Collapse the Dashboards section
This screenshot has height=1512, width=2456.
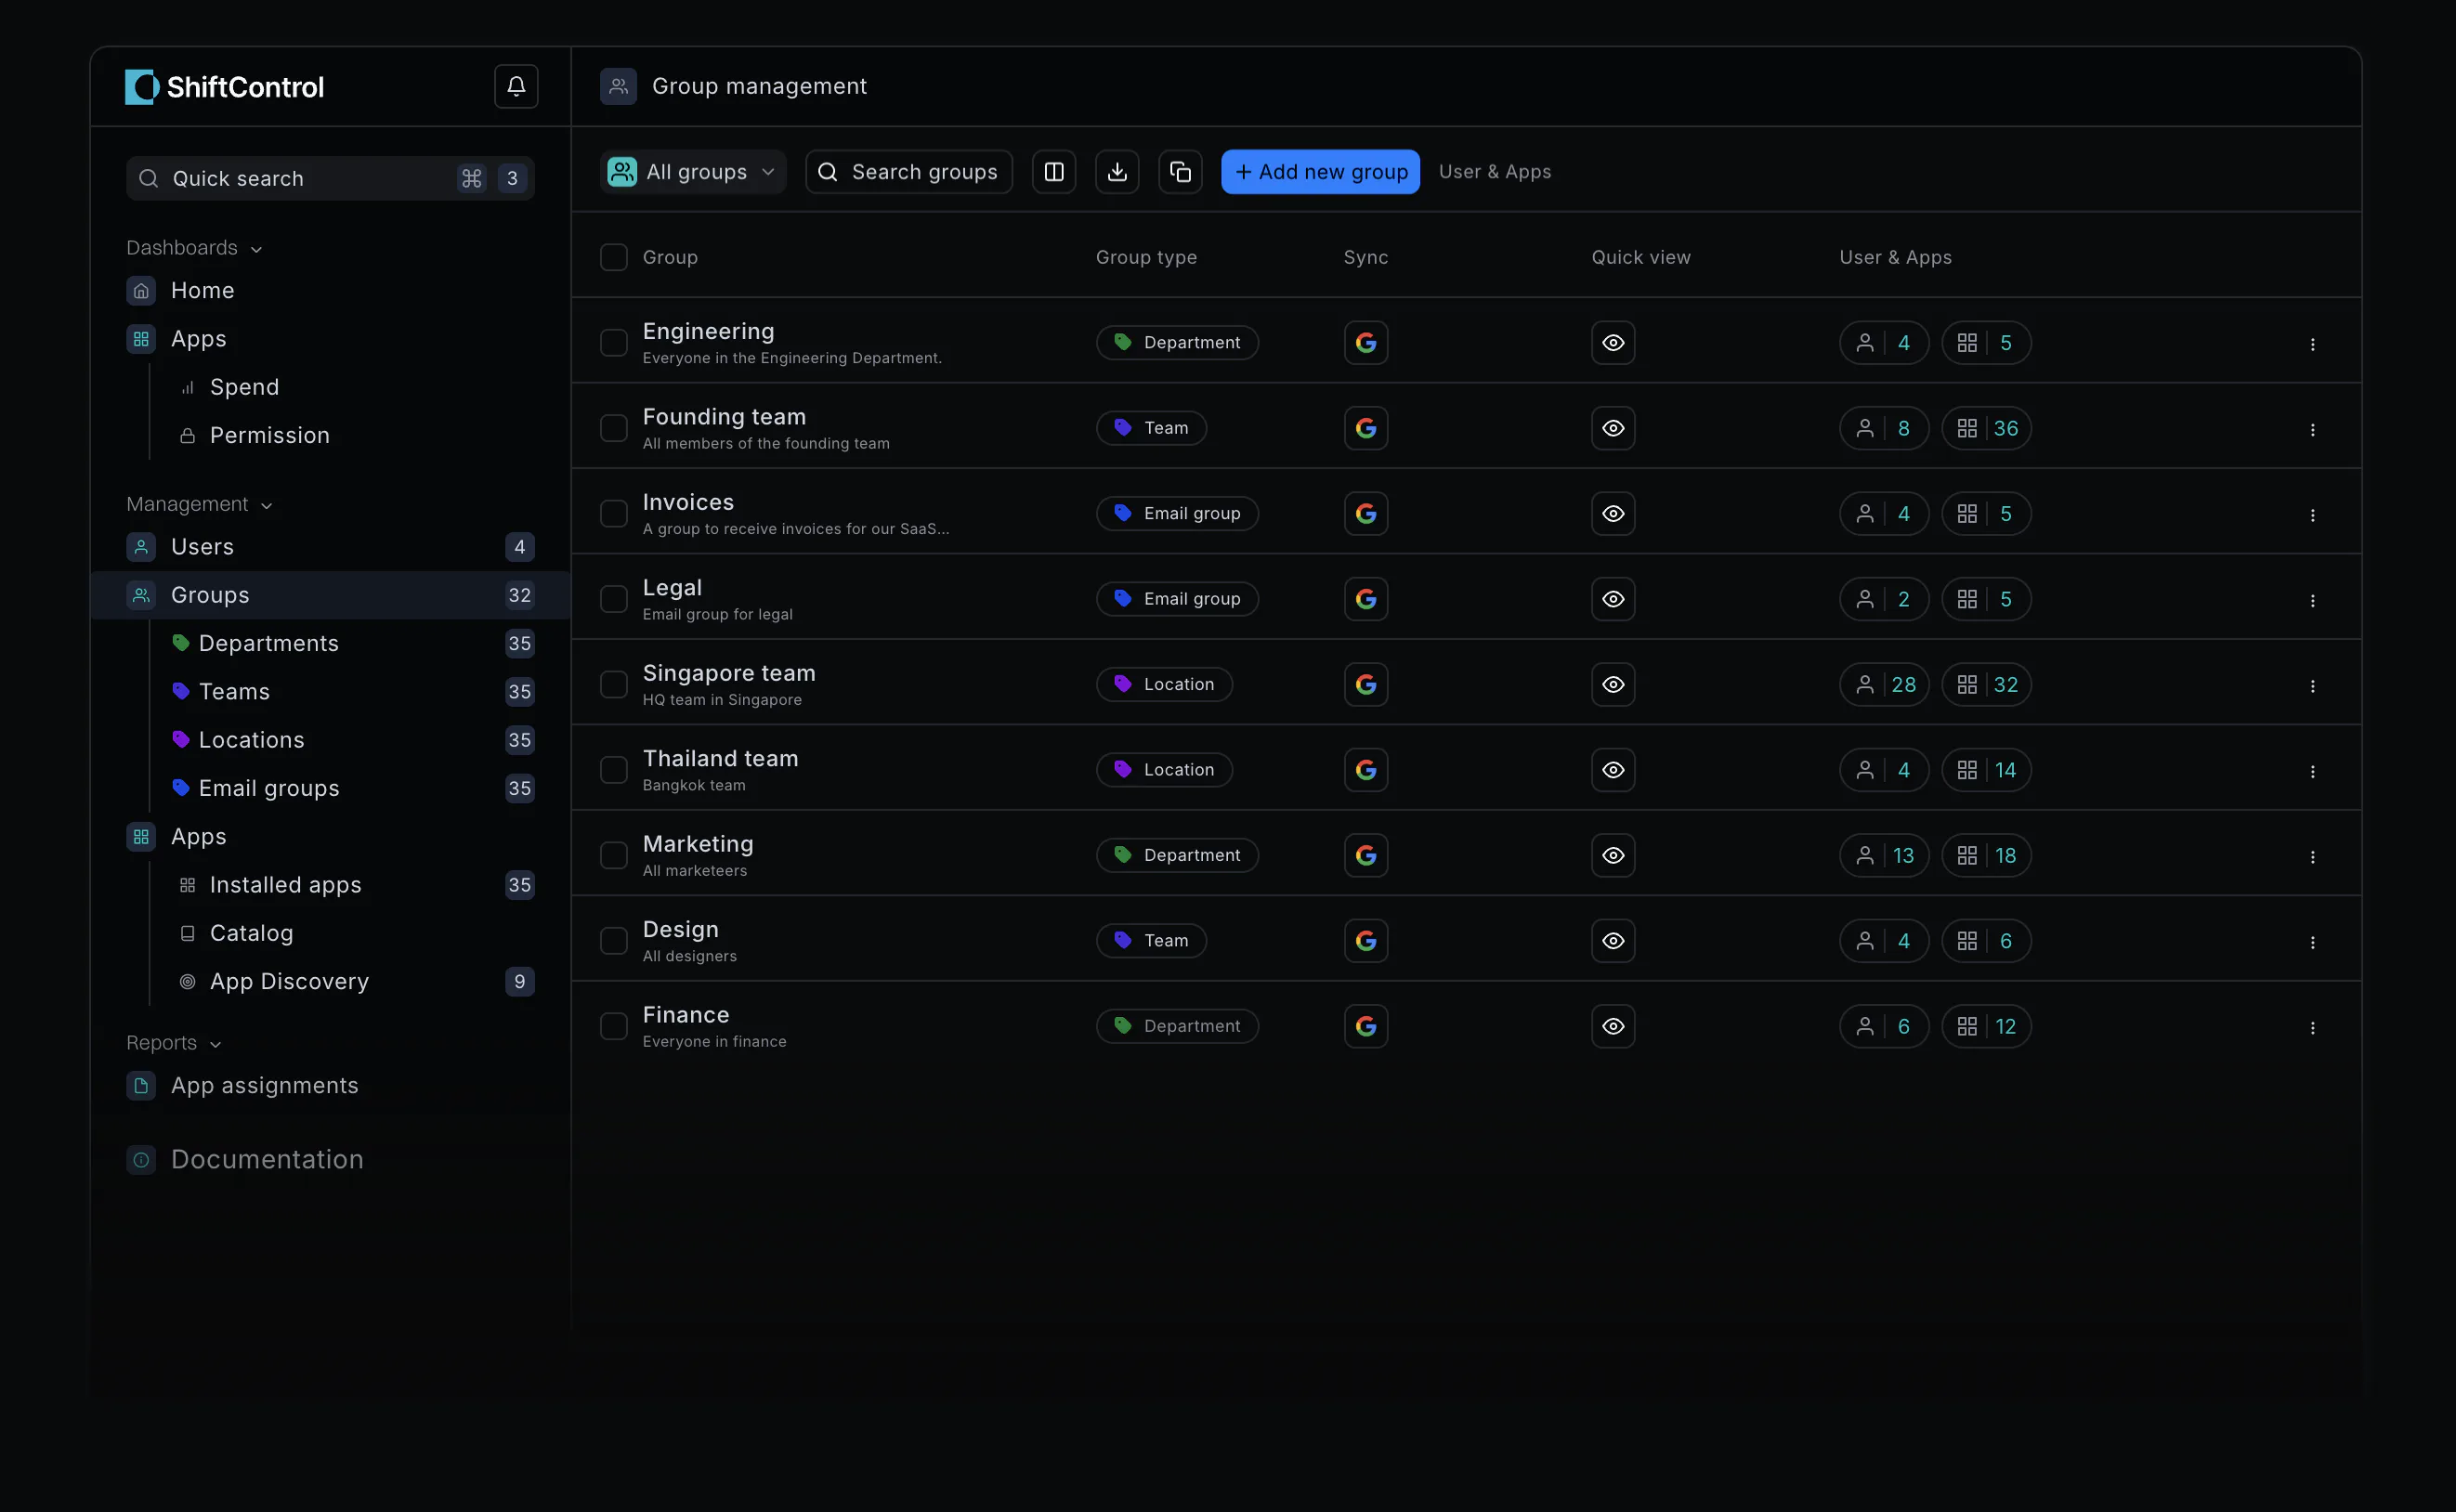(x=194, y=248)
